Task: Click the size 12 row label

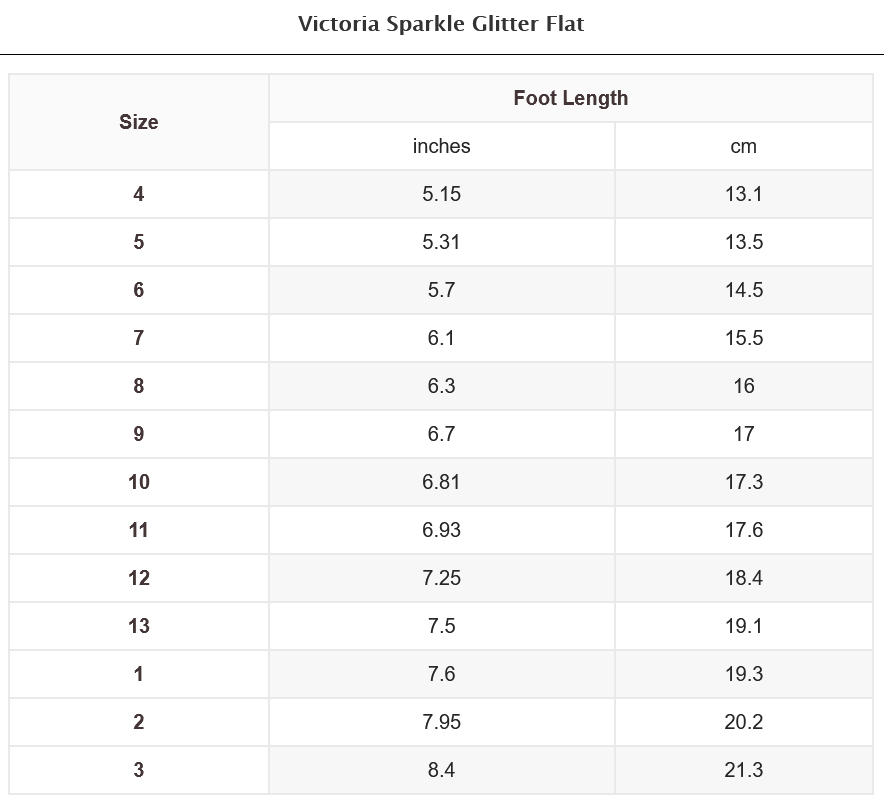Action: 139,578
